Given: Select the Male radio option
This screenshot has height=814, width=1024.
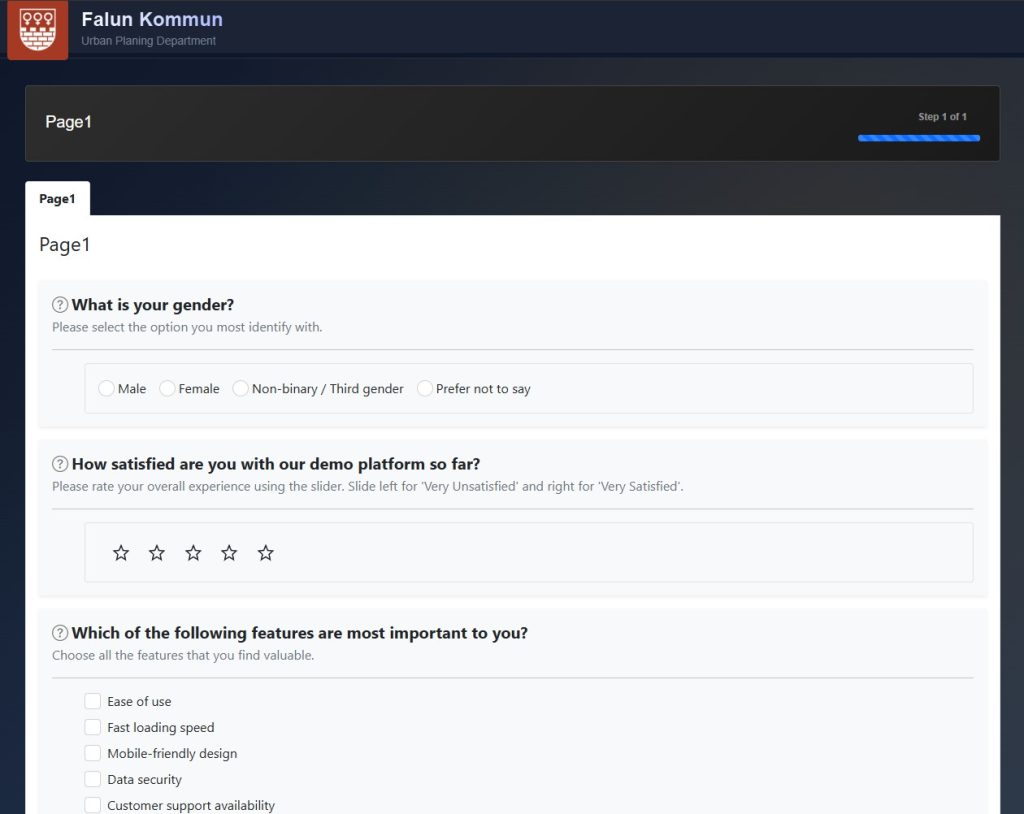Looking at the screenshot, I should pos(107,388).
